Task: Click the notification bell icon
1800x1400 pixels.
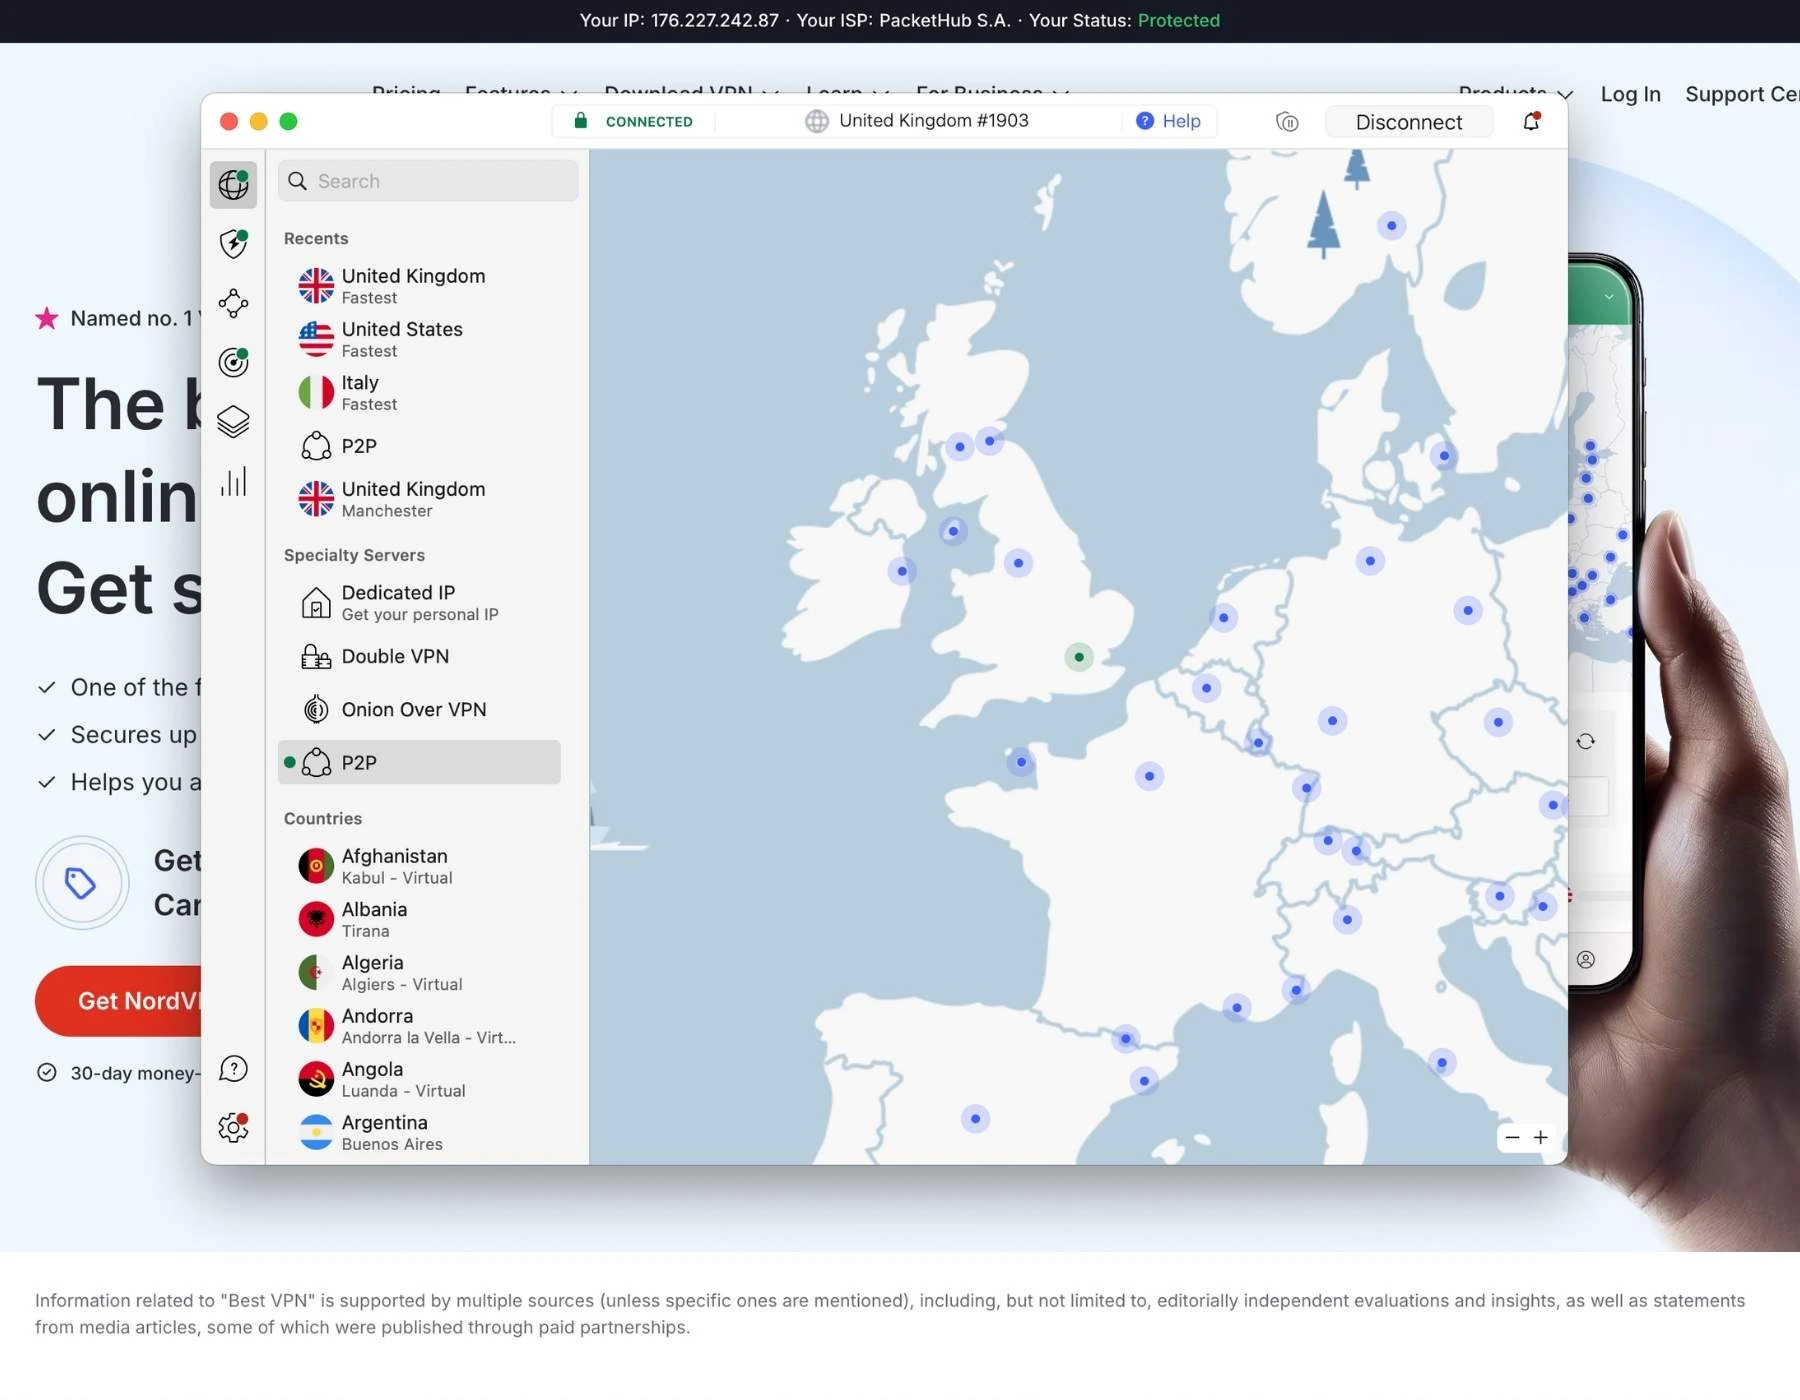Action: (1531, 121)
